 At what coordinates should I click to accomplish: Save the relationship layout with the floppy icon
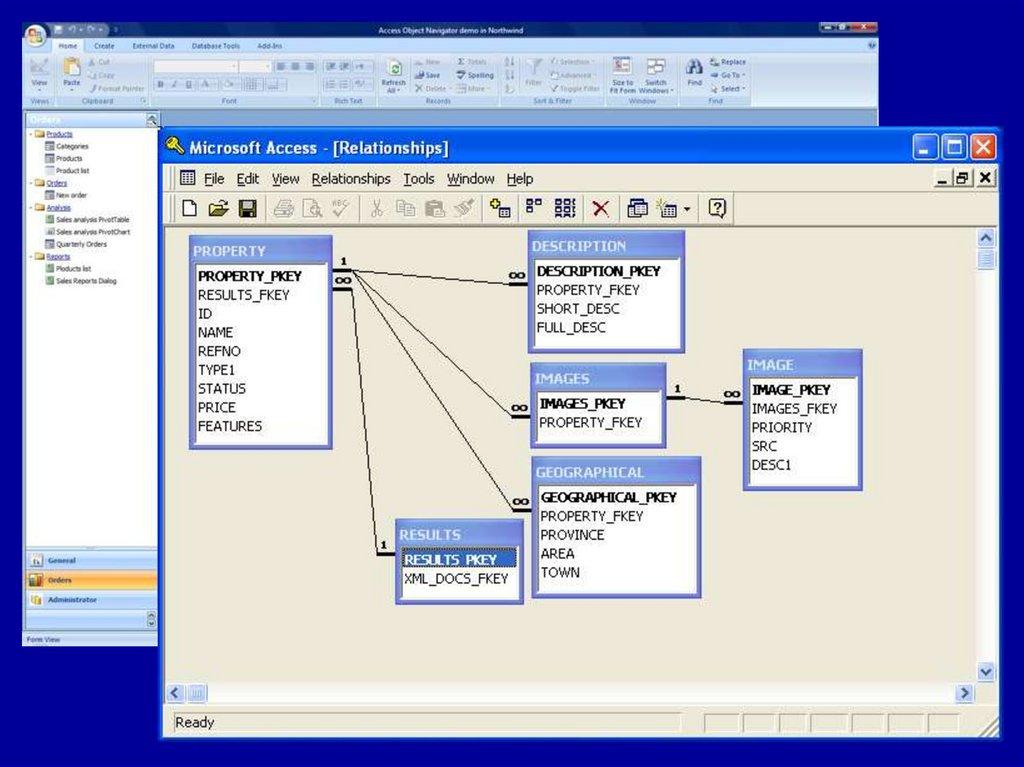[247, 208]
